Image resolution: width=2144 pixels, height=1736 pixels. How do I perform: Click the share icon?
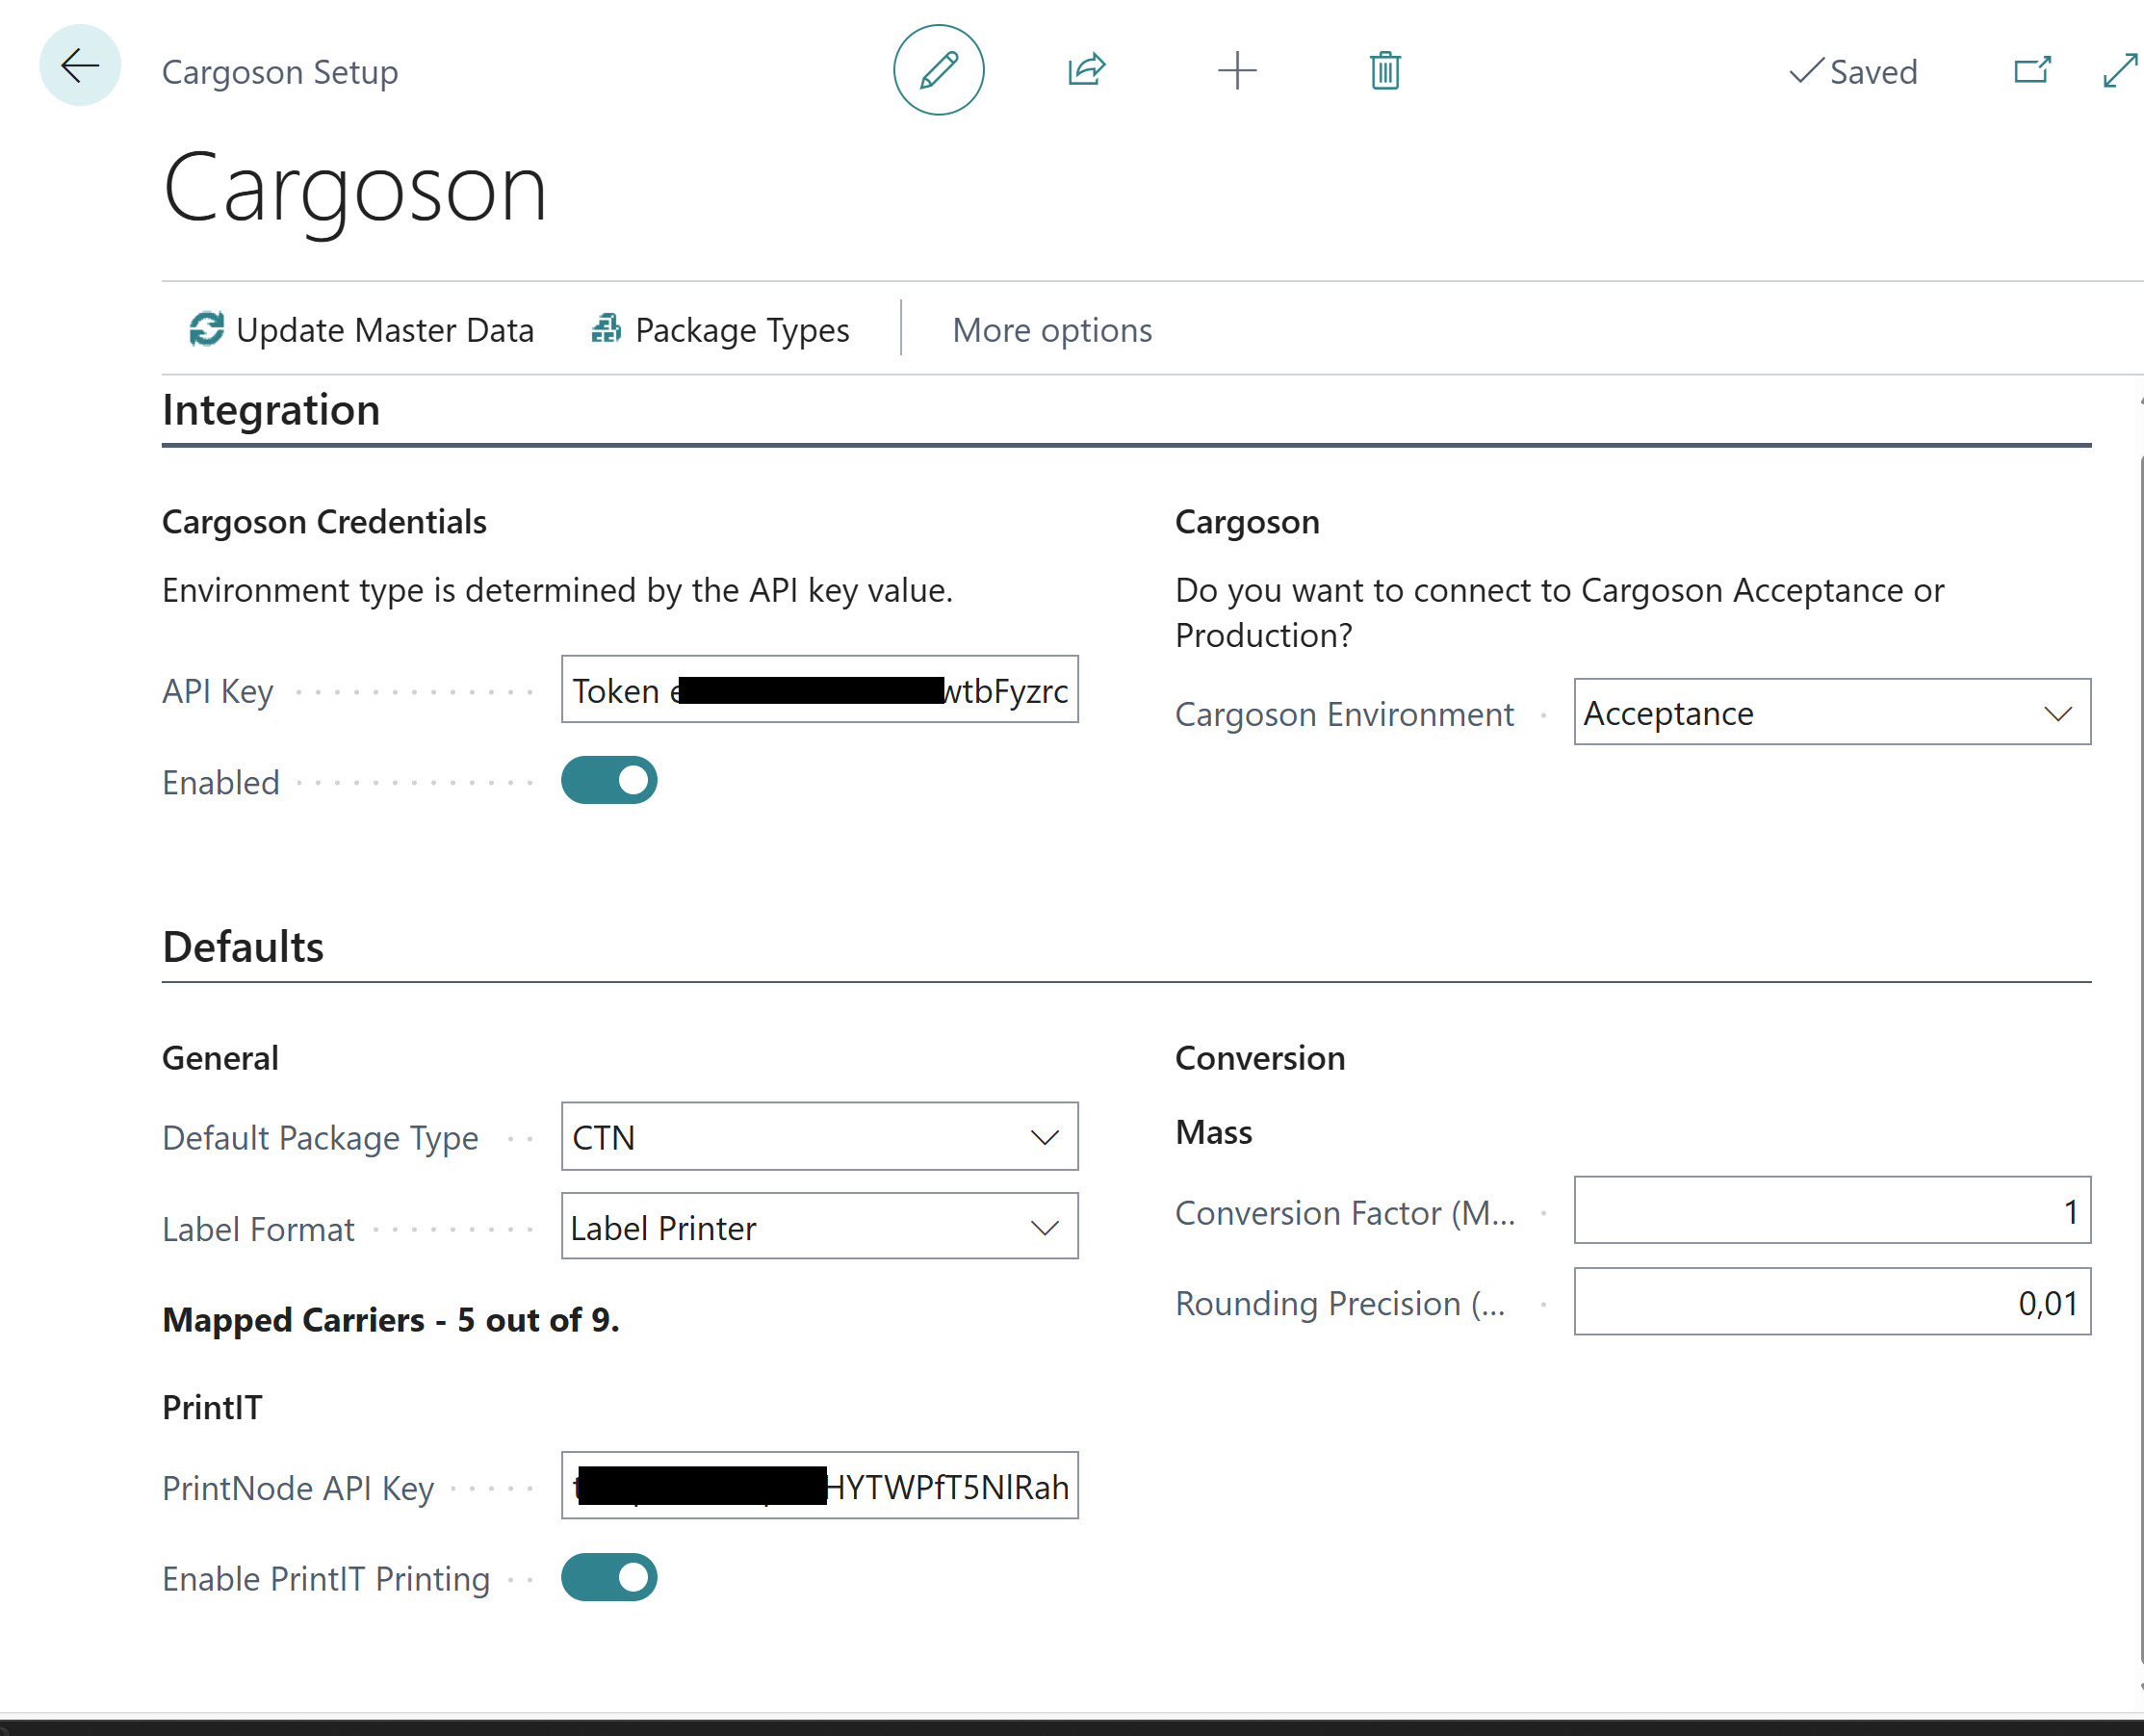click(x=1086, y=70)
